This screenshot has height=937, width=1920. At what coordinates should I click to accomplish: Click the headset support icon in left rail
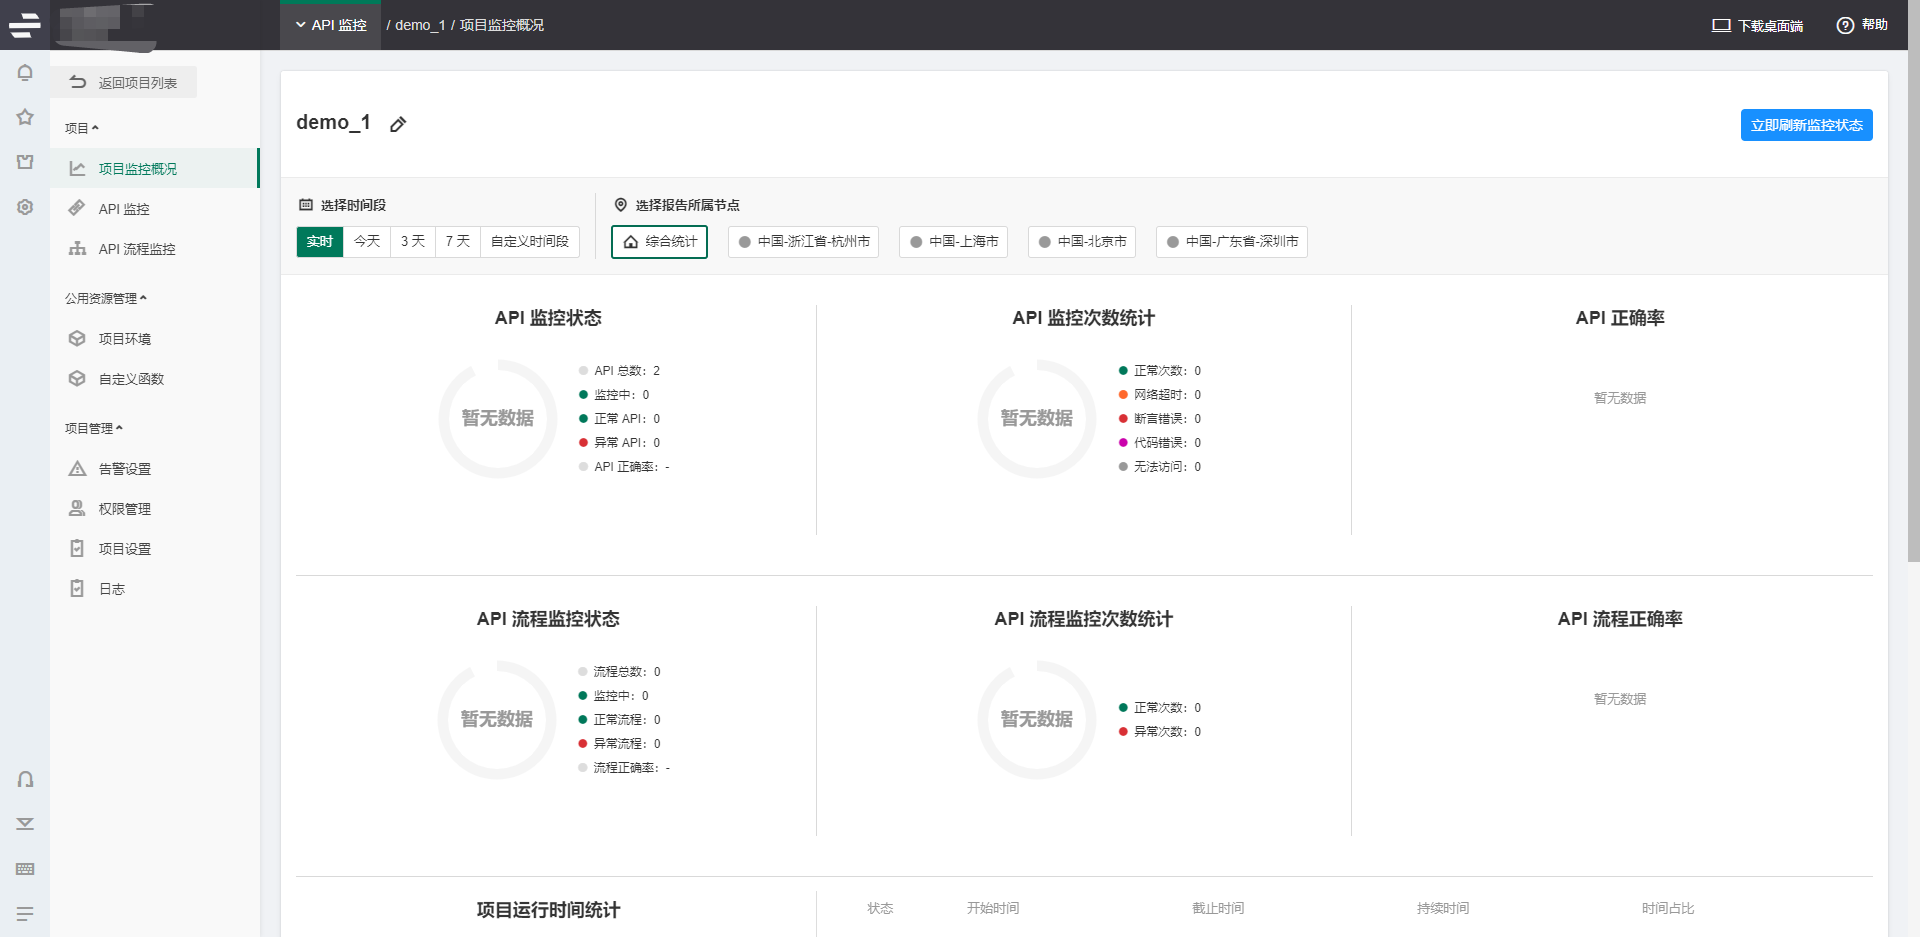tap(25, 779)
